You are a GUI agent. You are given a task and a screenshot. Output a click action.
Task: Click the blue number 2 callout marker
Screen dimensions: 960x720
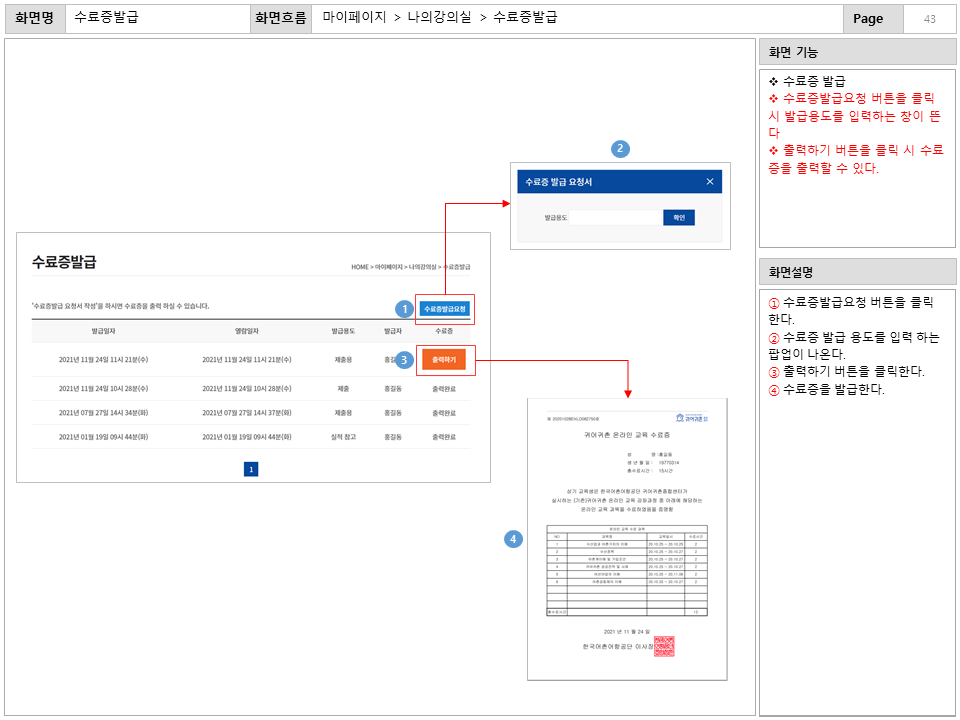click(620, 149)
